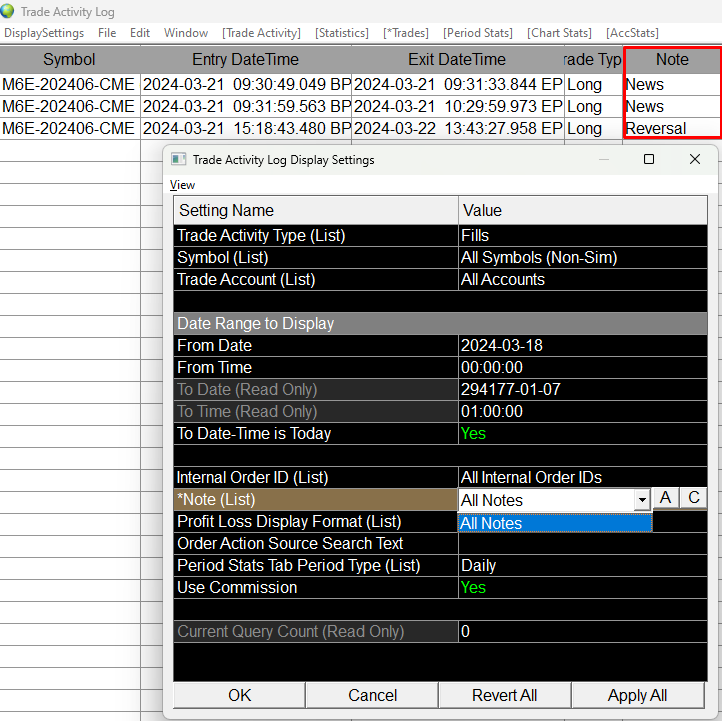Open the File menu

pyautogui.click(x=107, y=33)
